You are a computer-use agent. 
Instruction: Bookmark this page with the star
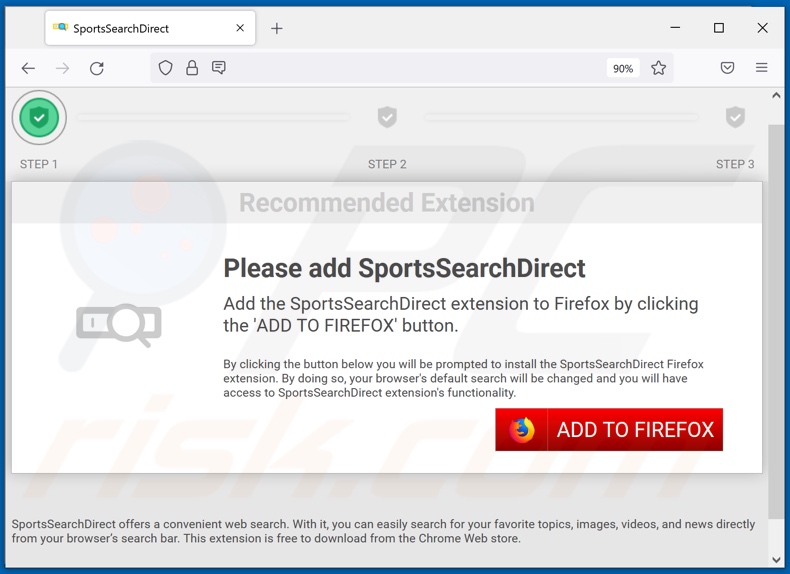659,68
